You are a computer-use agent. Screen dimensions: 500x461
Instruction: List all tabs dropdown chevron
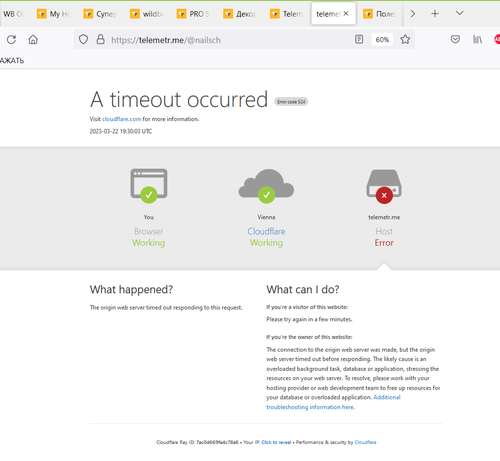(460, 13)
